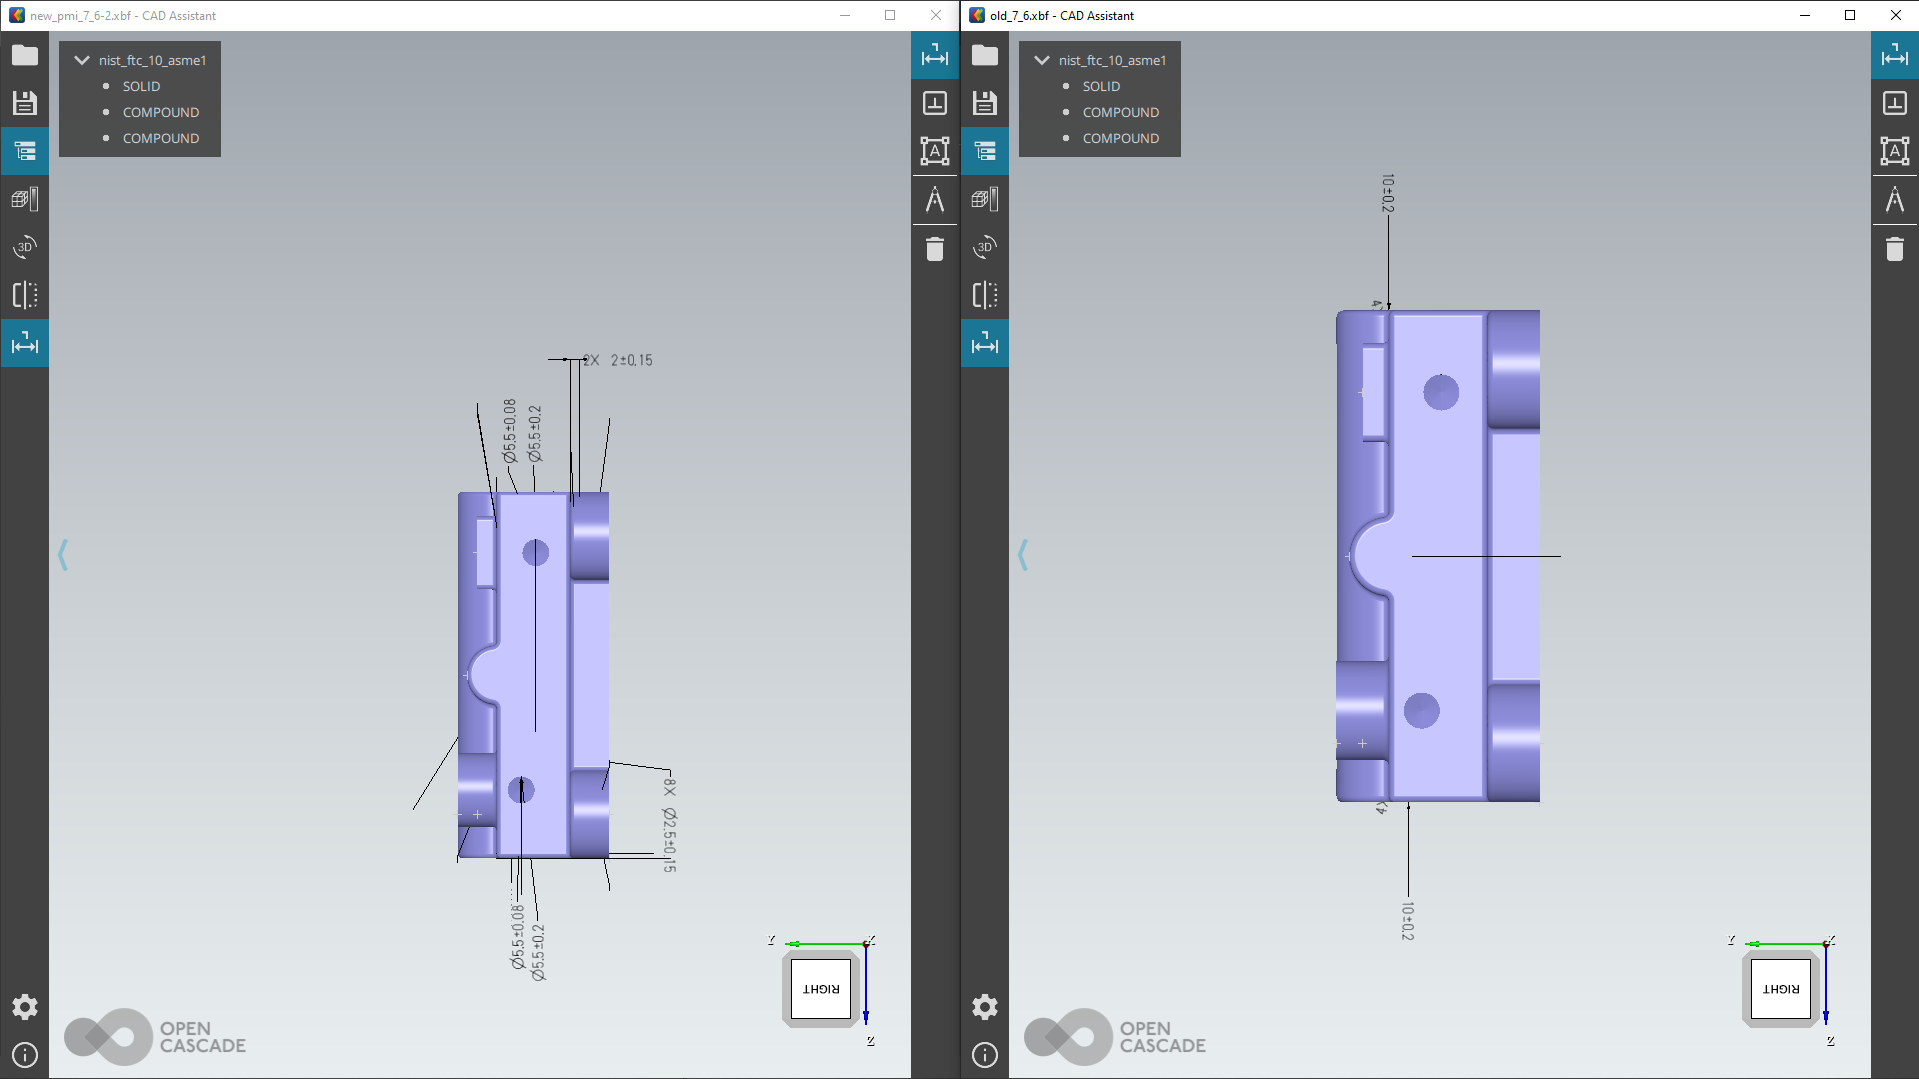Select SOLID item in left window tree
1919x1079 pixels.
coord(141,86)
